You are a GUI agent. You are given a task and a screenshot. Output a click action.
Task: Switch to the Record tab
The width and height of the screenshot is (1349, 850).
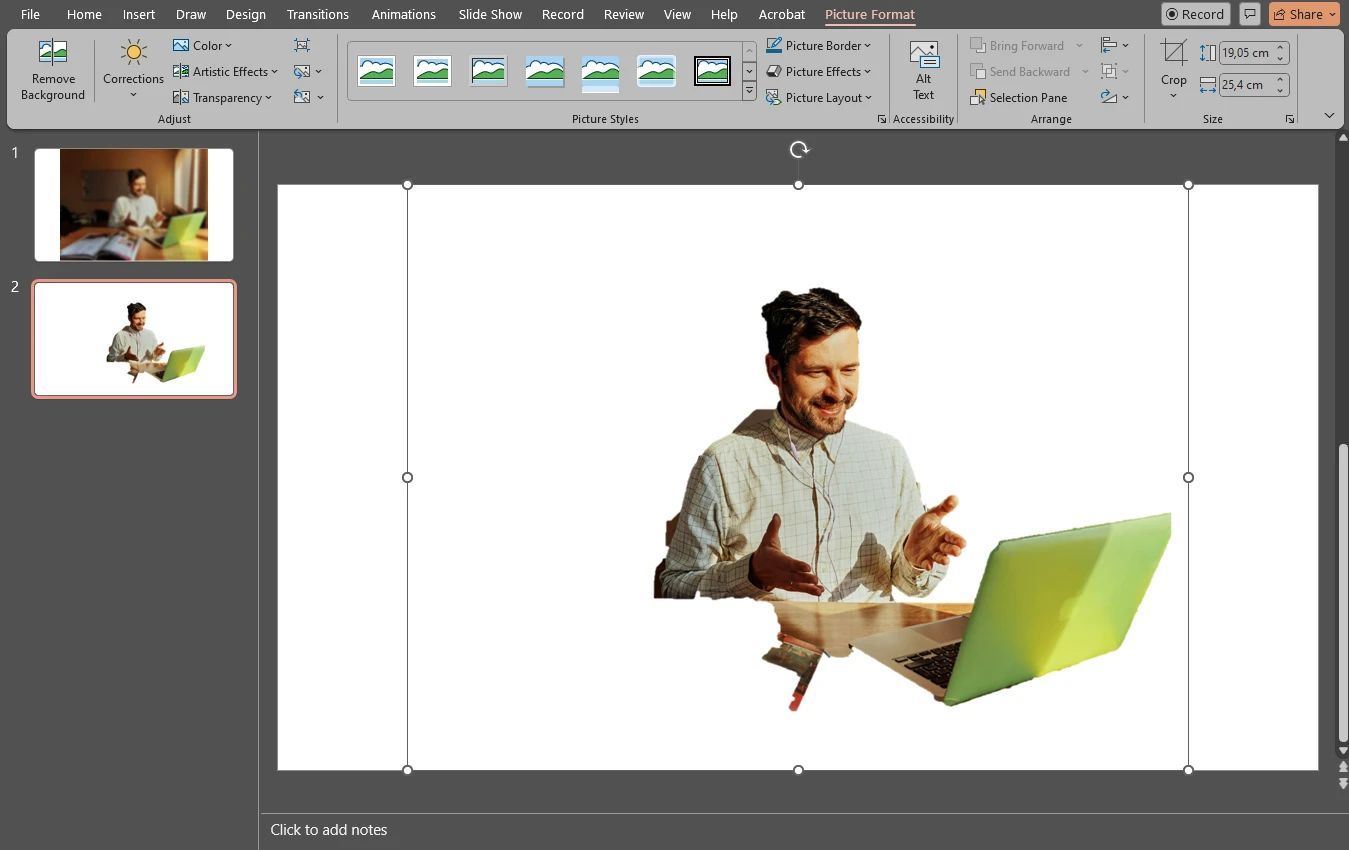tap(563, 14)
